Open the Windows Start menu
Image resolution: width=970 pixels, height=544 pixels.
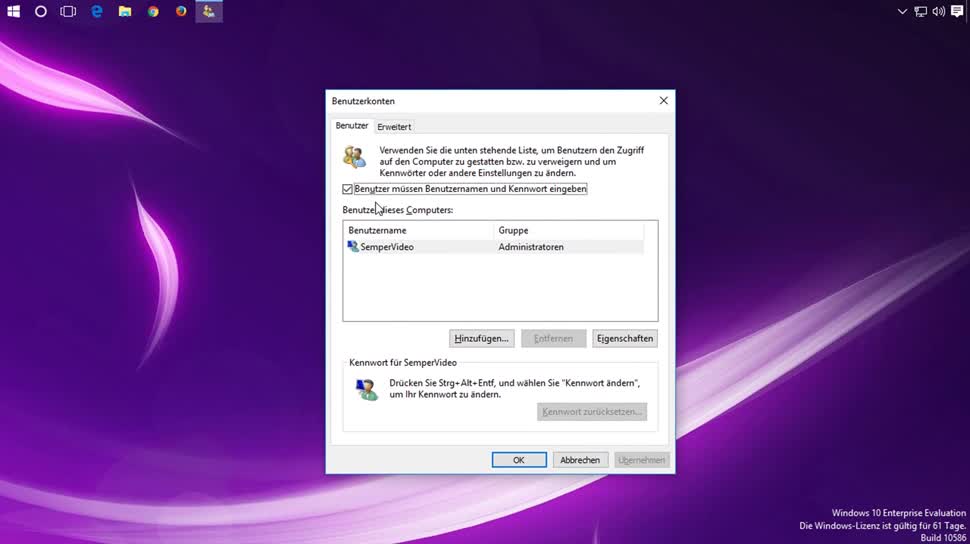(x=13, y=11)
